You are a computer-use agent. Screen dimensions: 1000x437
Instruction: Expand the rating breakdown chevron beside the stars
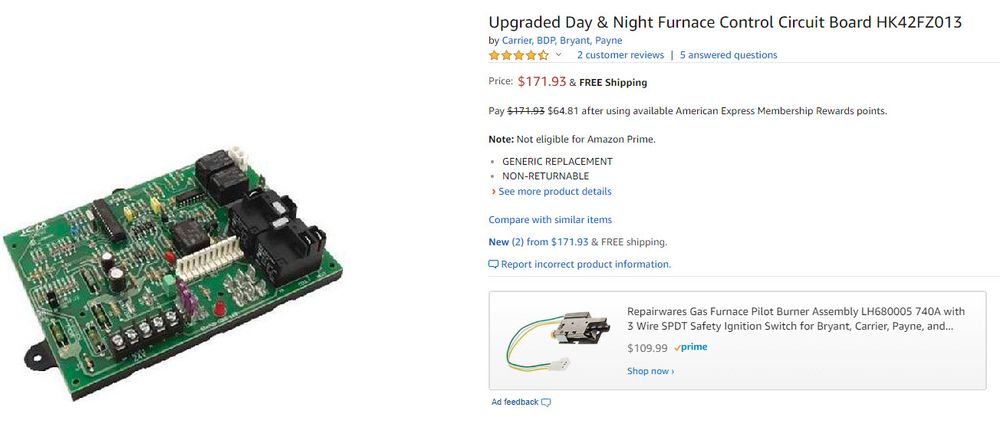point(559,55)
